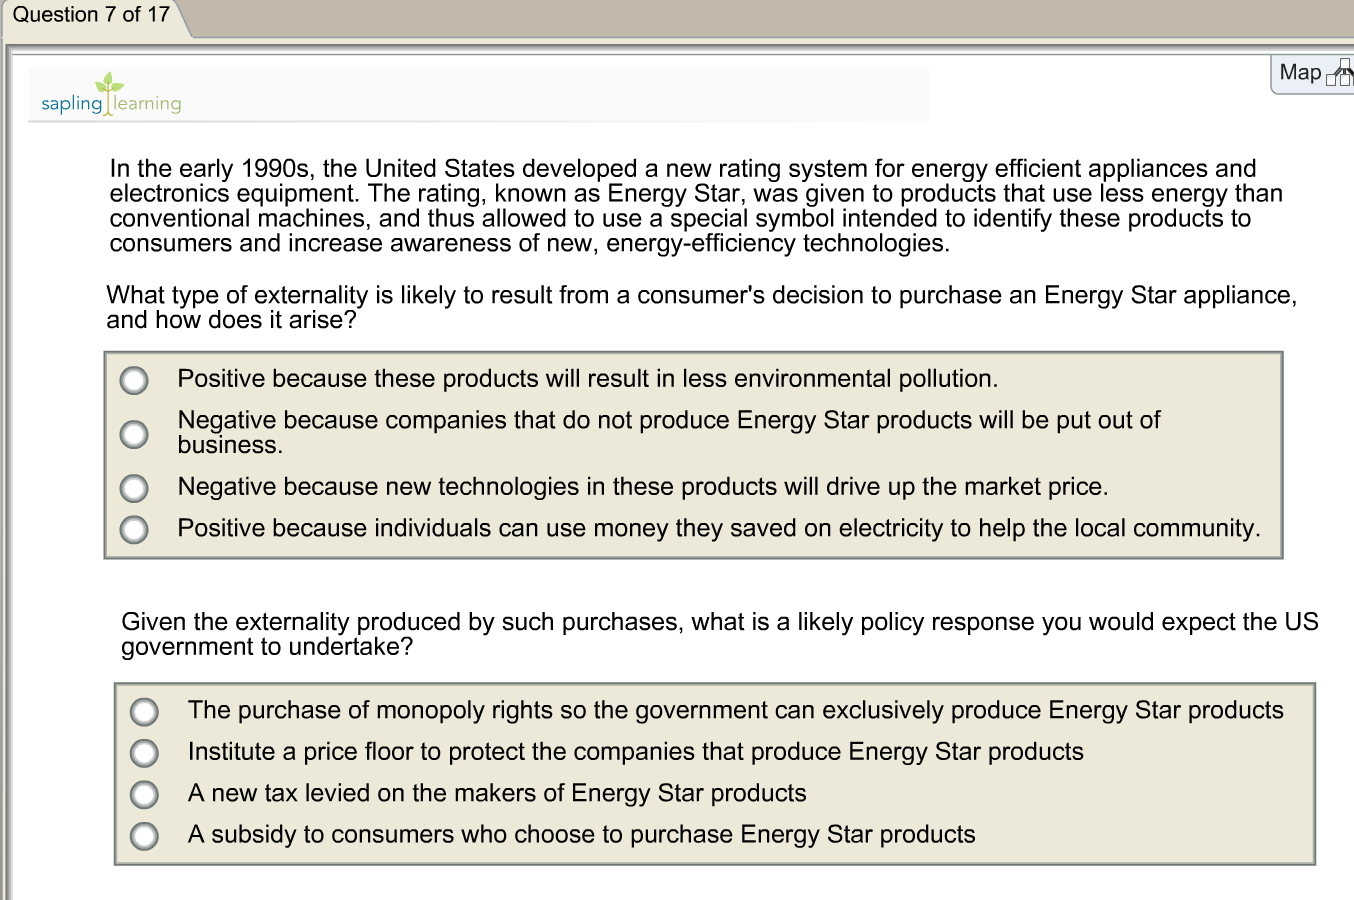The width and height of the screenshot is (1354, 900).
Task: Pick the new tax on makers radio button
Action: [x=144, y=794]
